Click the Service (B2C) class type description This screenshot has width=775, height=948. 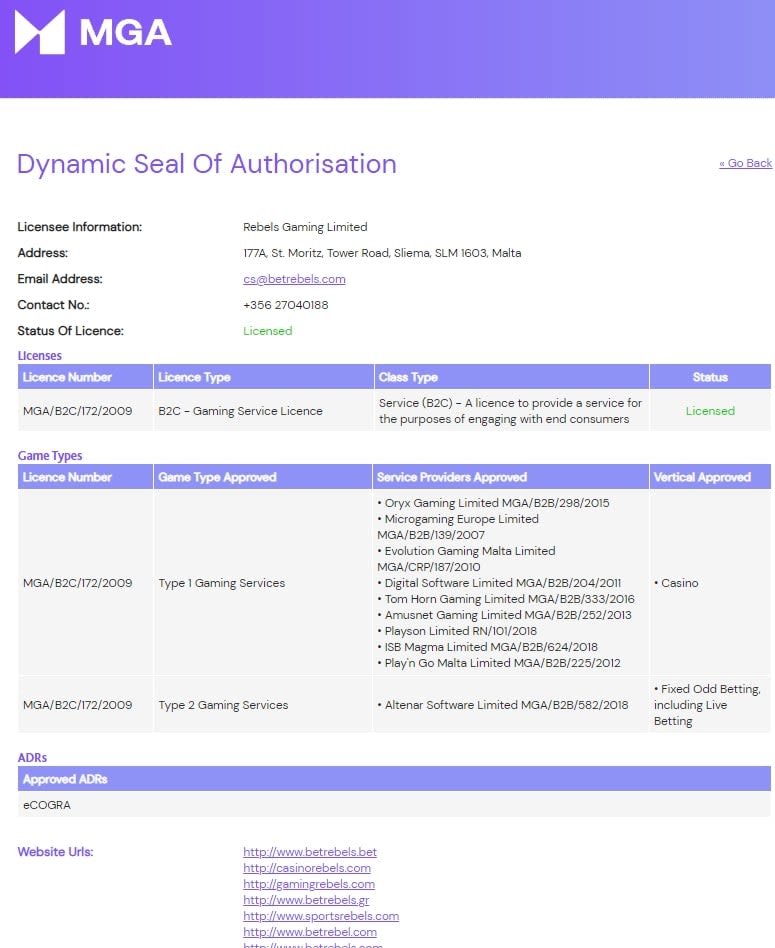(510, 411)
